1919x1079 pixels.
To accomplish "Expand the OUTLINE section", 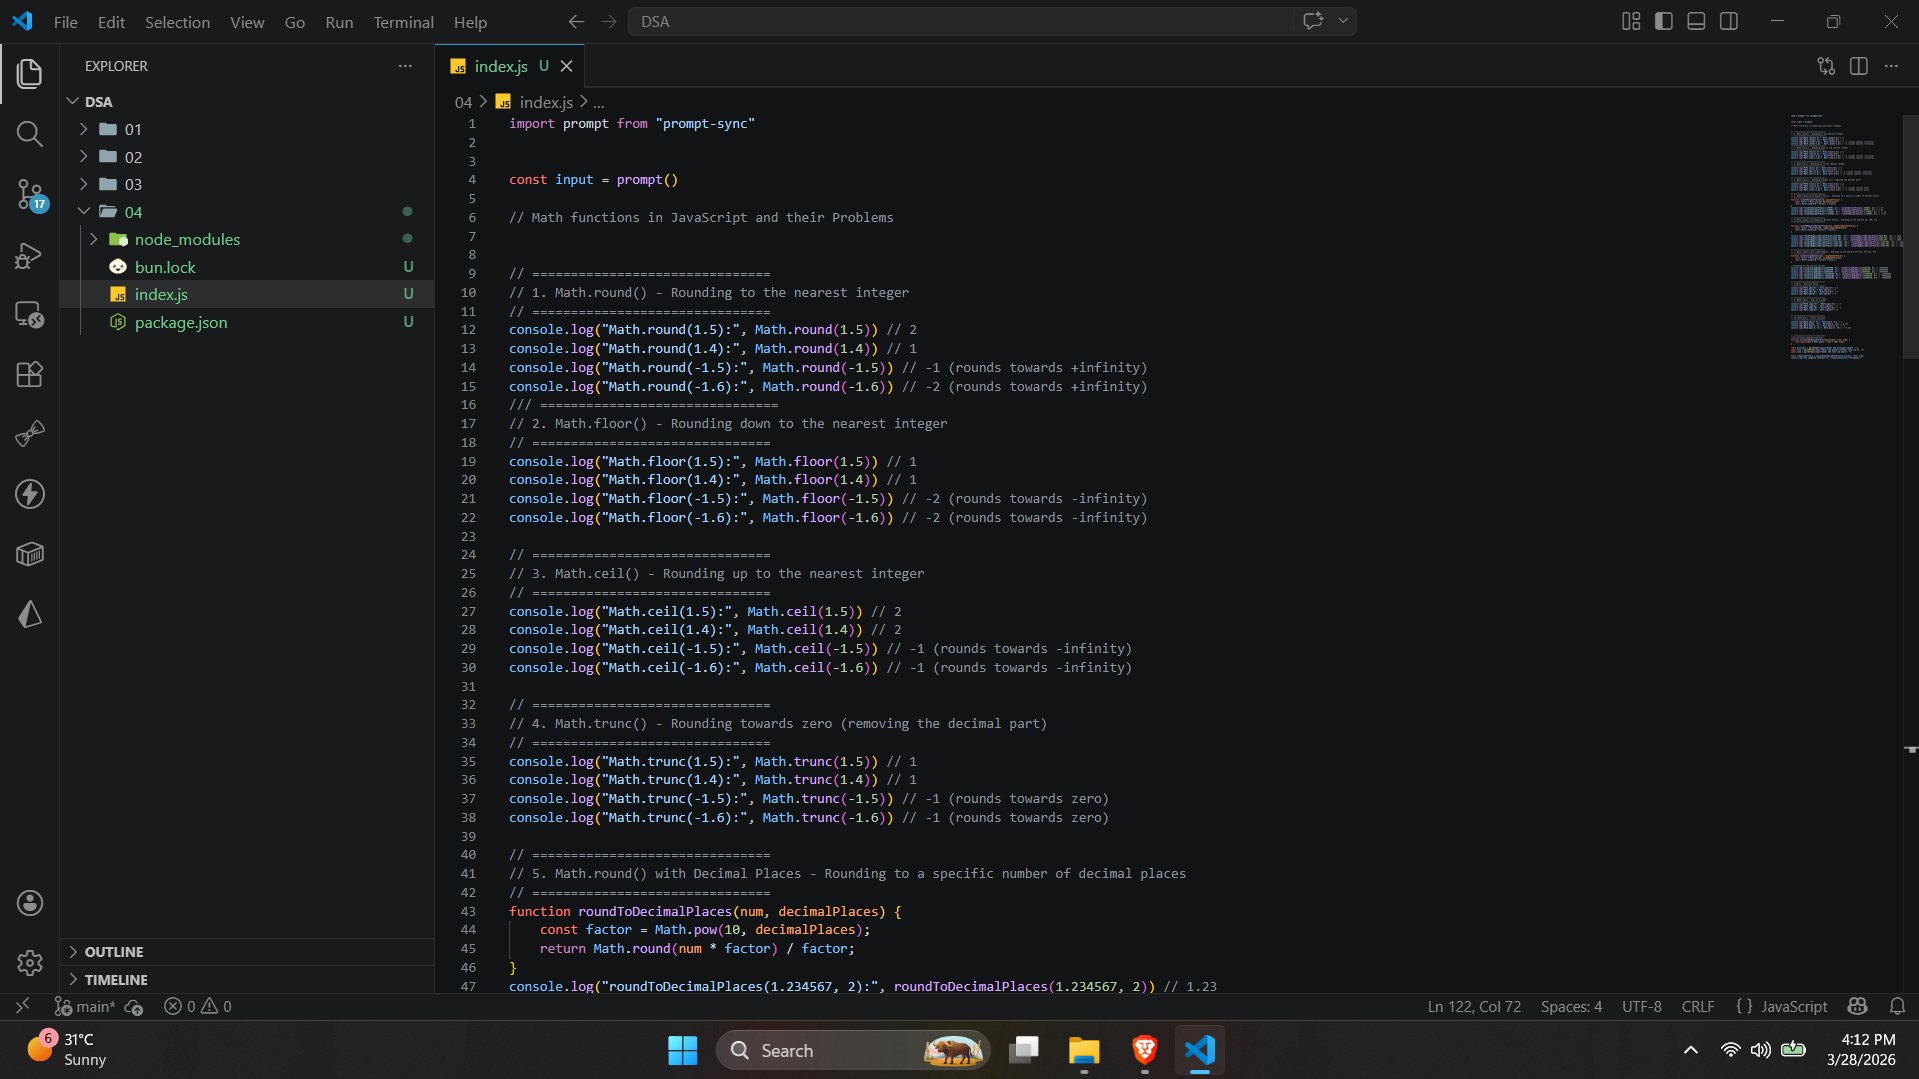I will tap(114, 952).
